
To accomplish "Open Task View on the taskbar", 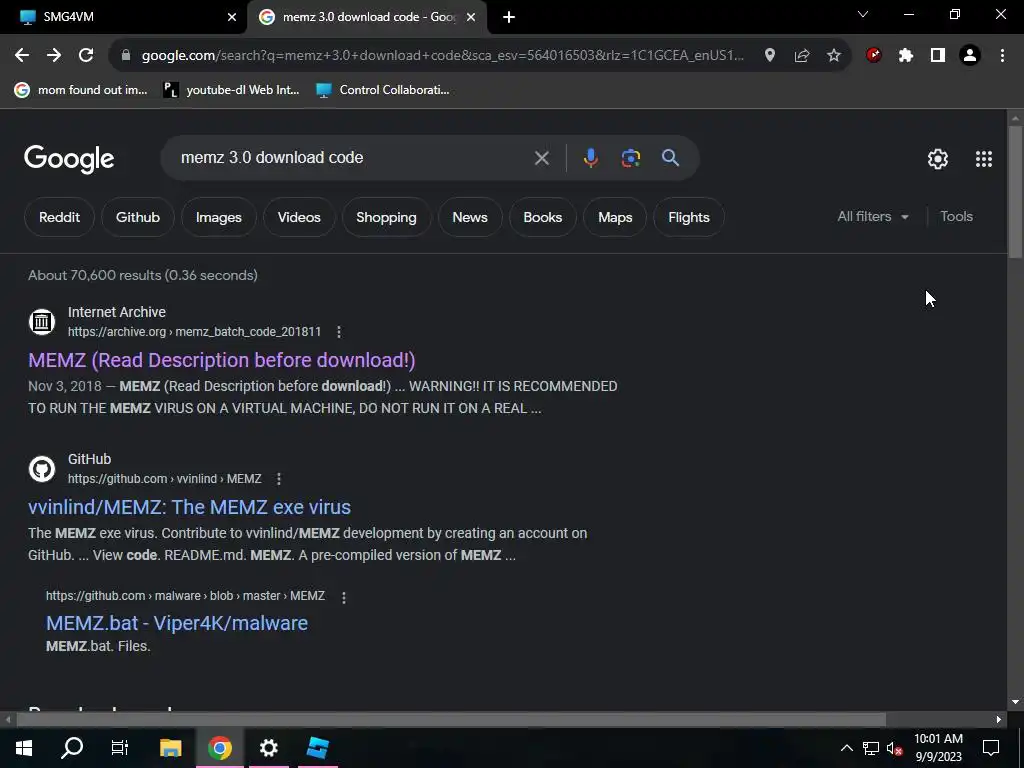I will [x=120, y=747].
